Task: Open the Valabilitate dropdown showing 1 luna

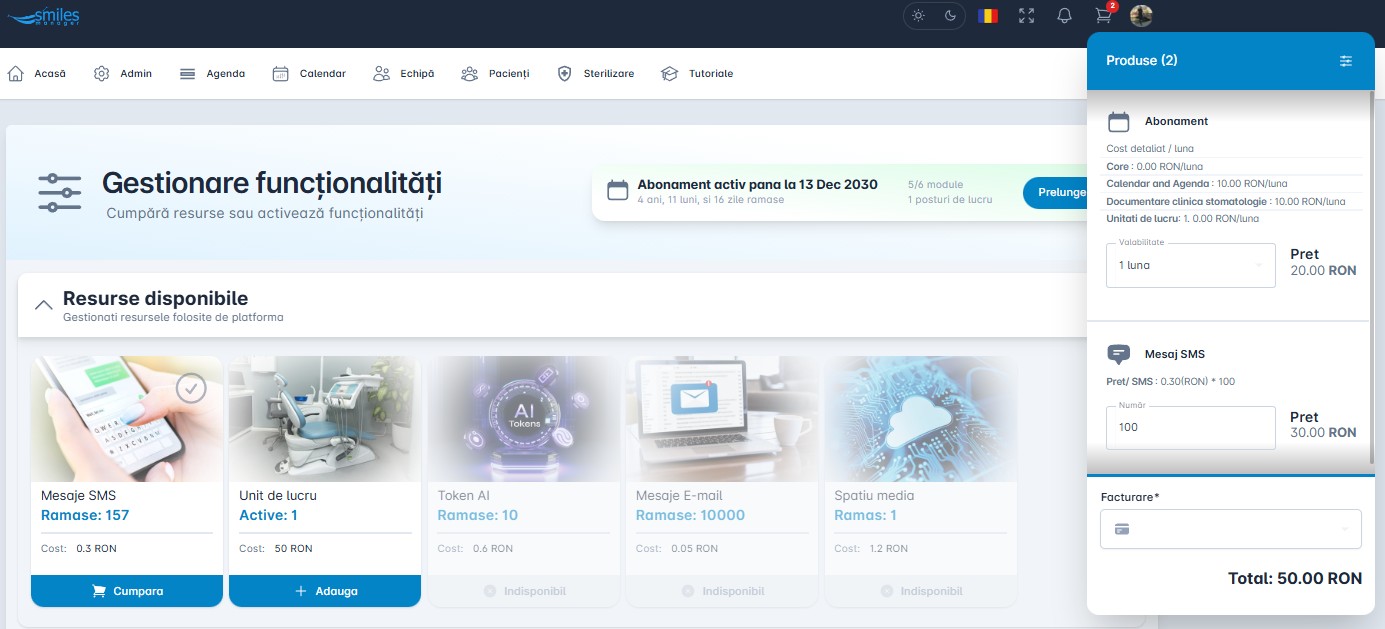Action: pos(1190,265)
